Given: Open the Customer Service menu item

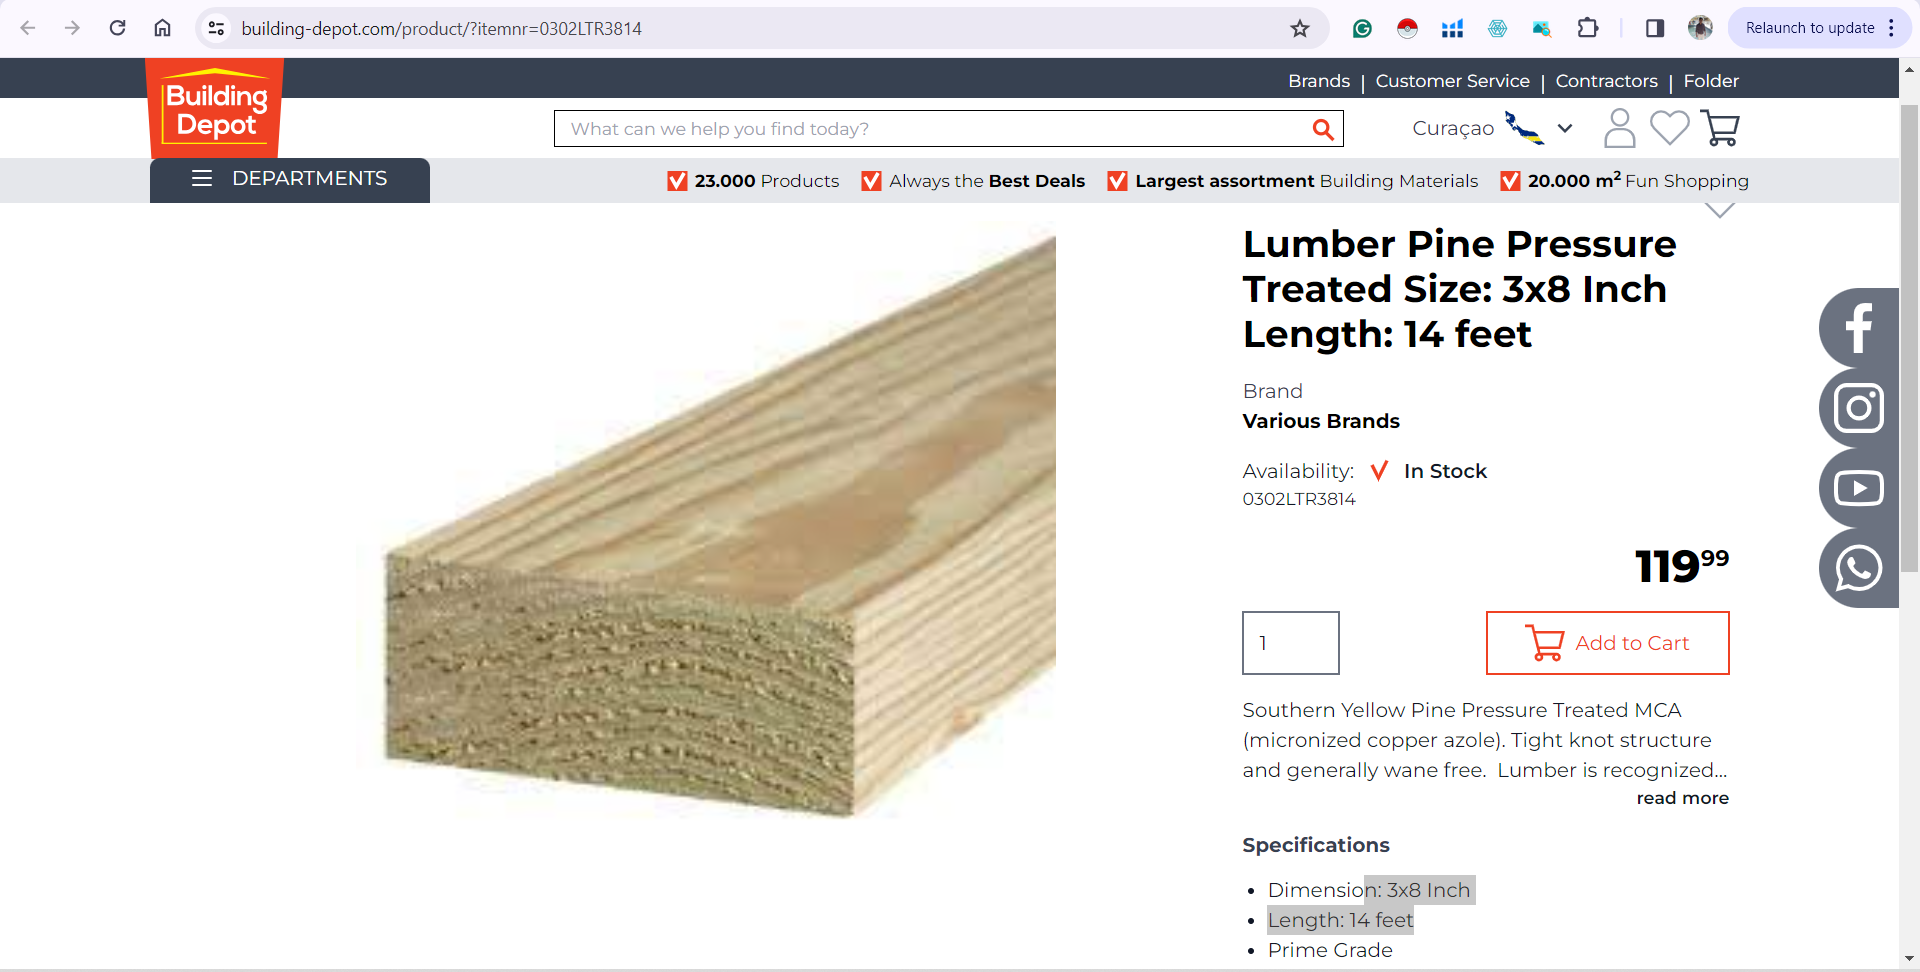Looking at the screenshot, I should point(1452,81).
